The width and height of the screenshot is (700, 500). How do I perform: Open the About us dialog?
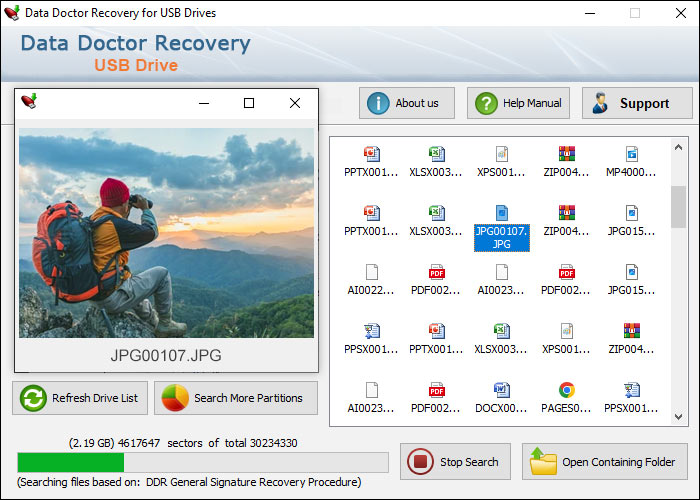(407, 103)
